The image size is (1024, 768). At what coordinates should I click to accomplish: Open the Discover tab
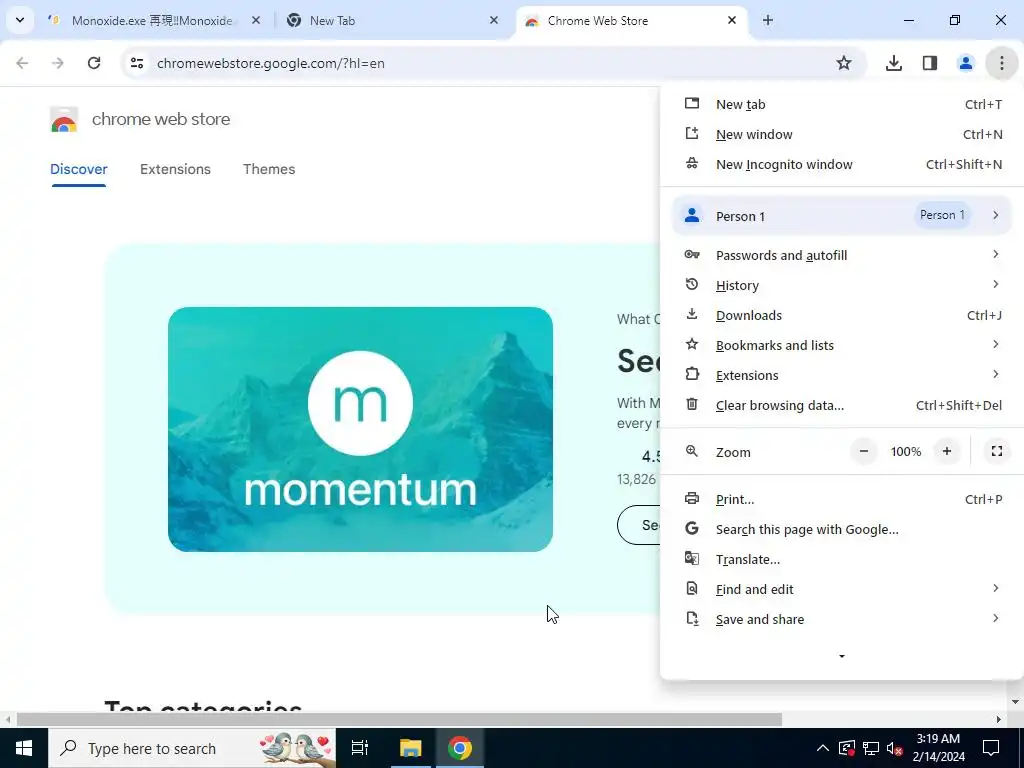point(78,169)
